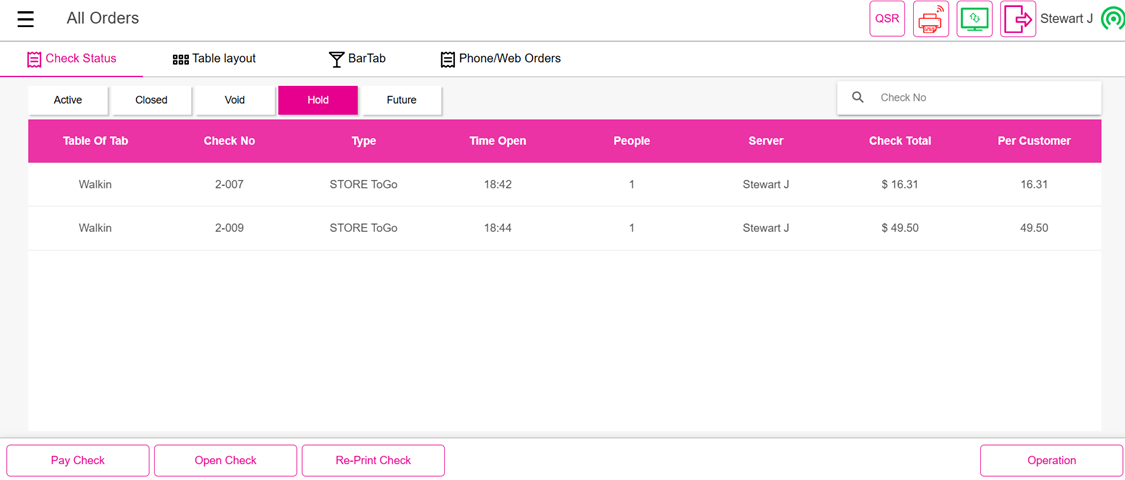Switch to the Table layout tab
1125x480 pixels.
pyautogui.click(x=214, y=59)
